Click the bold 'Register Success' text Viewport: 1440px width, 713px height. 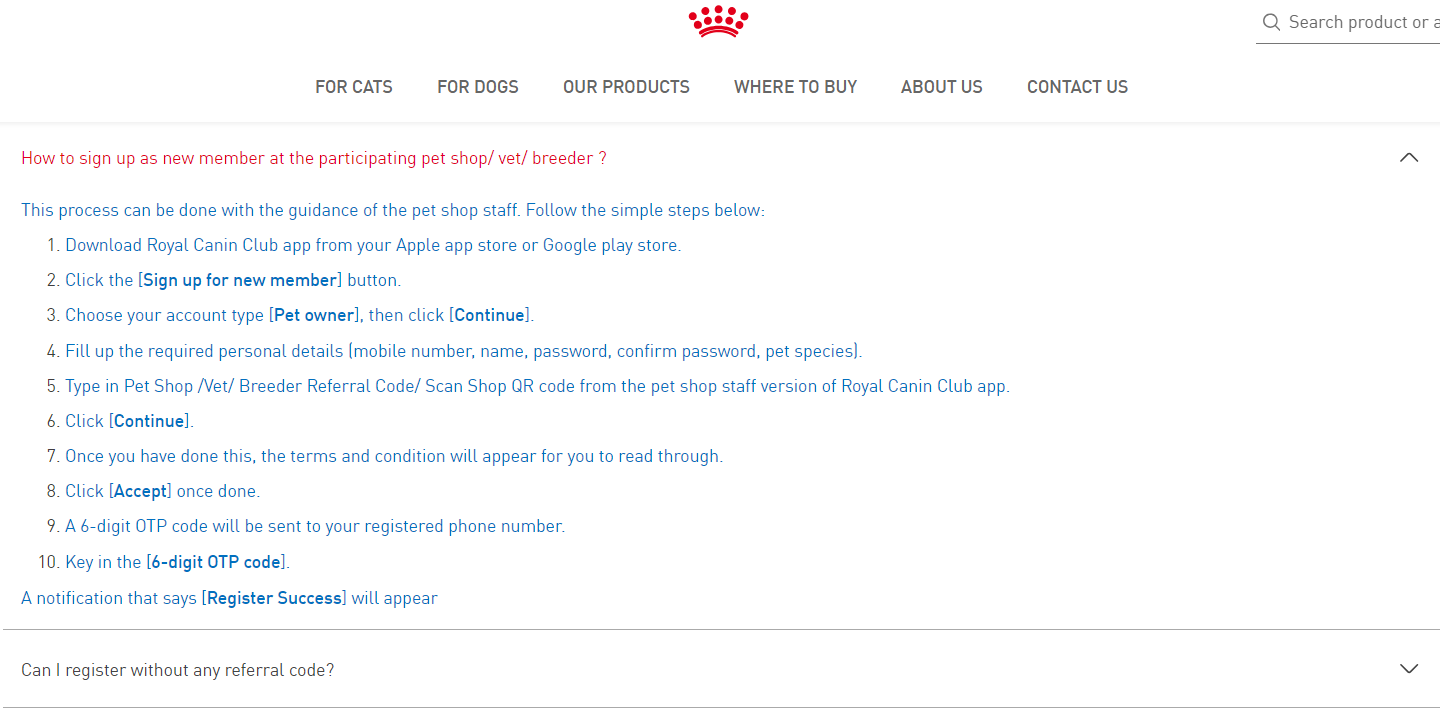274,598
